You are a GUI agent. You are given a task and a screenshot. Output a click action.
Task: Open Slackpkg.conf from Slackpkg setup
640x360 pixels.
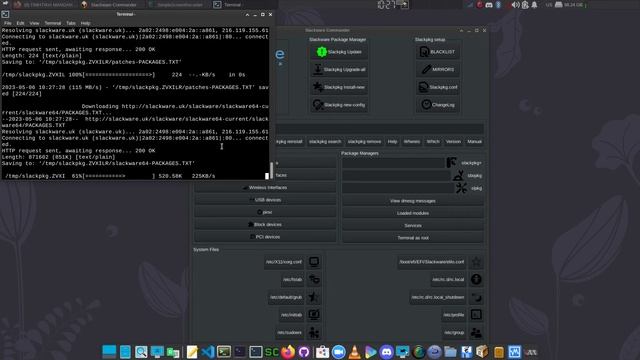(x=438, y=87)
